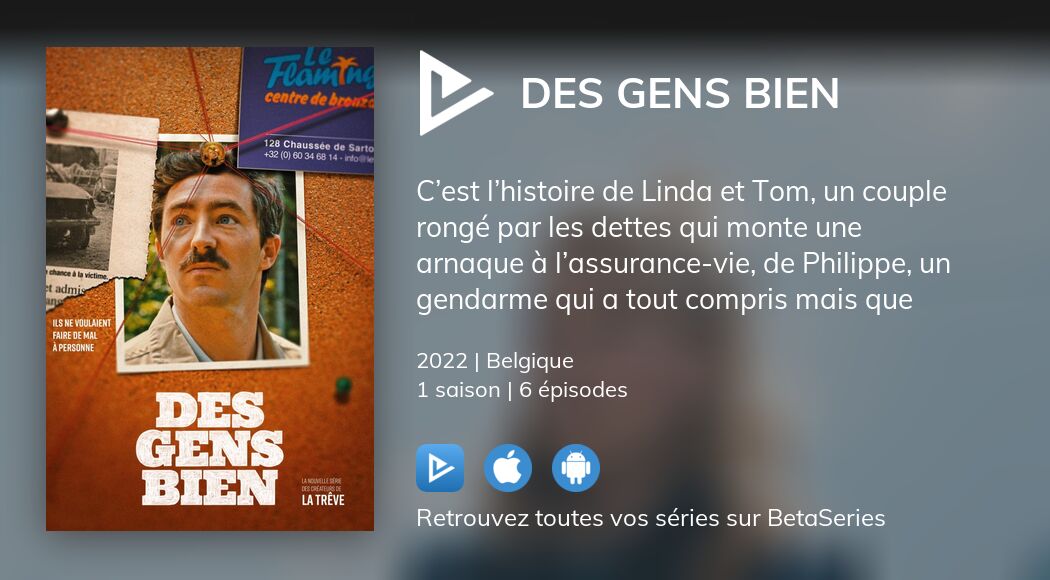Click the 'Ils ne voulaient faire de mal' tagline
The width and height of the screenshot is (1050, 580).
tap(82, 335)
